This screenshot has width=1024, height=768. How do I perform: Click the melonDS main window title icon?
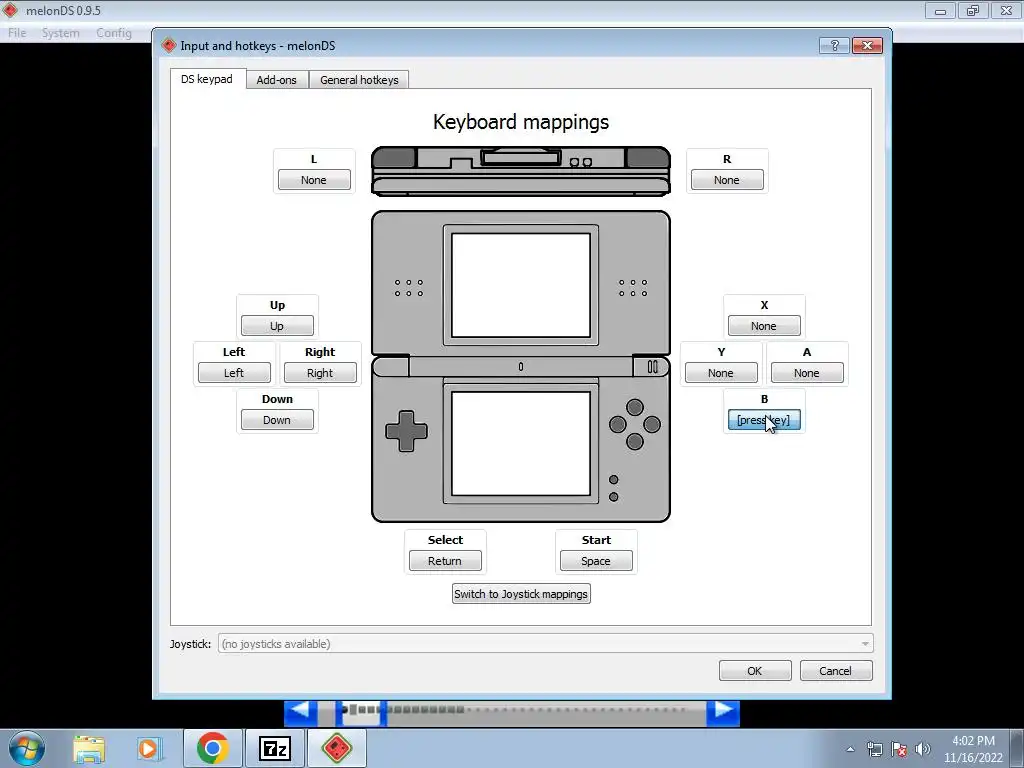10,10
